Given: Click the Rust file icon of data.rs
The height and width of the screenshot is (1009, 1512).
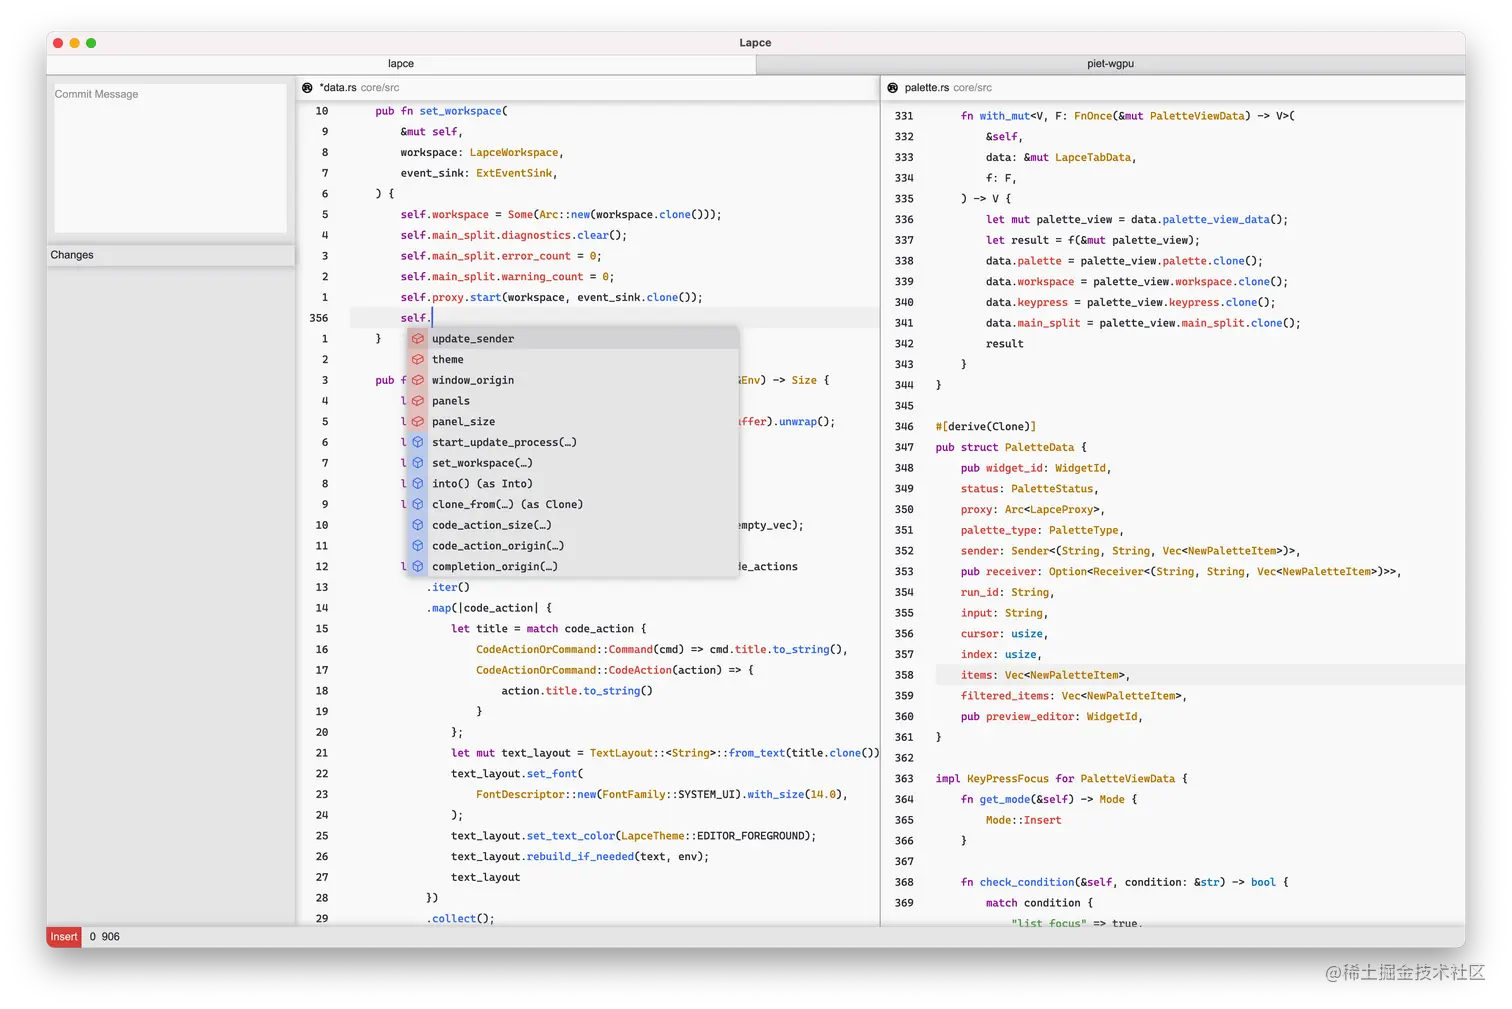Looking at the screenshot, I should coord(307,88).
